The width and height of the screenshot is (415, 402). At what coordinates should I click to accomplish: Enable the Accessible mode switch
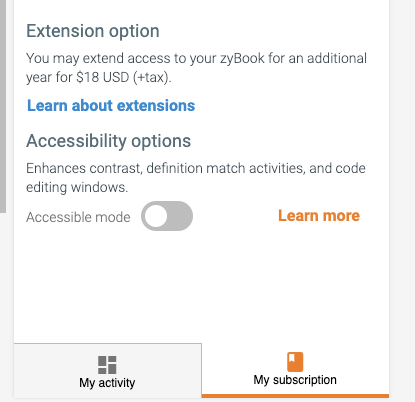click(x=167, y=216)
